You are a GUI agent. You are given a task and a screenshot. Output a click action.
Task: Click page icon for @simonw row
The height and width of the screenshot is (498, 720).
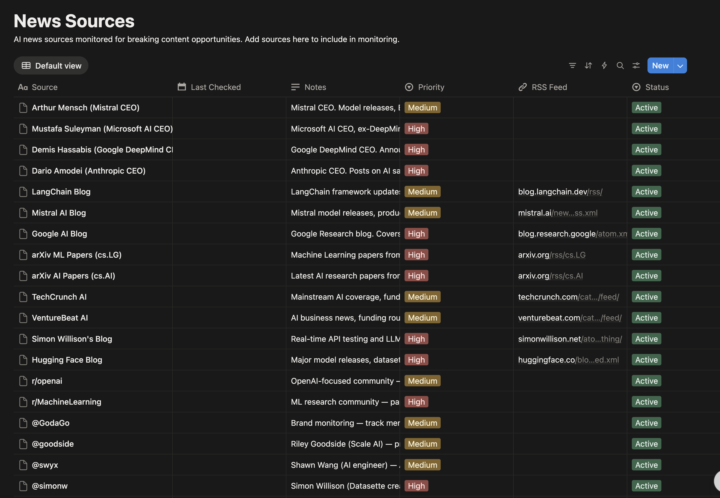23,486
